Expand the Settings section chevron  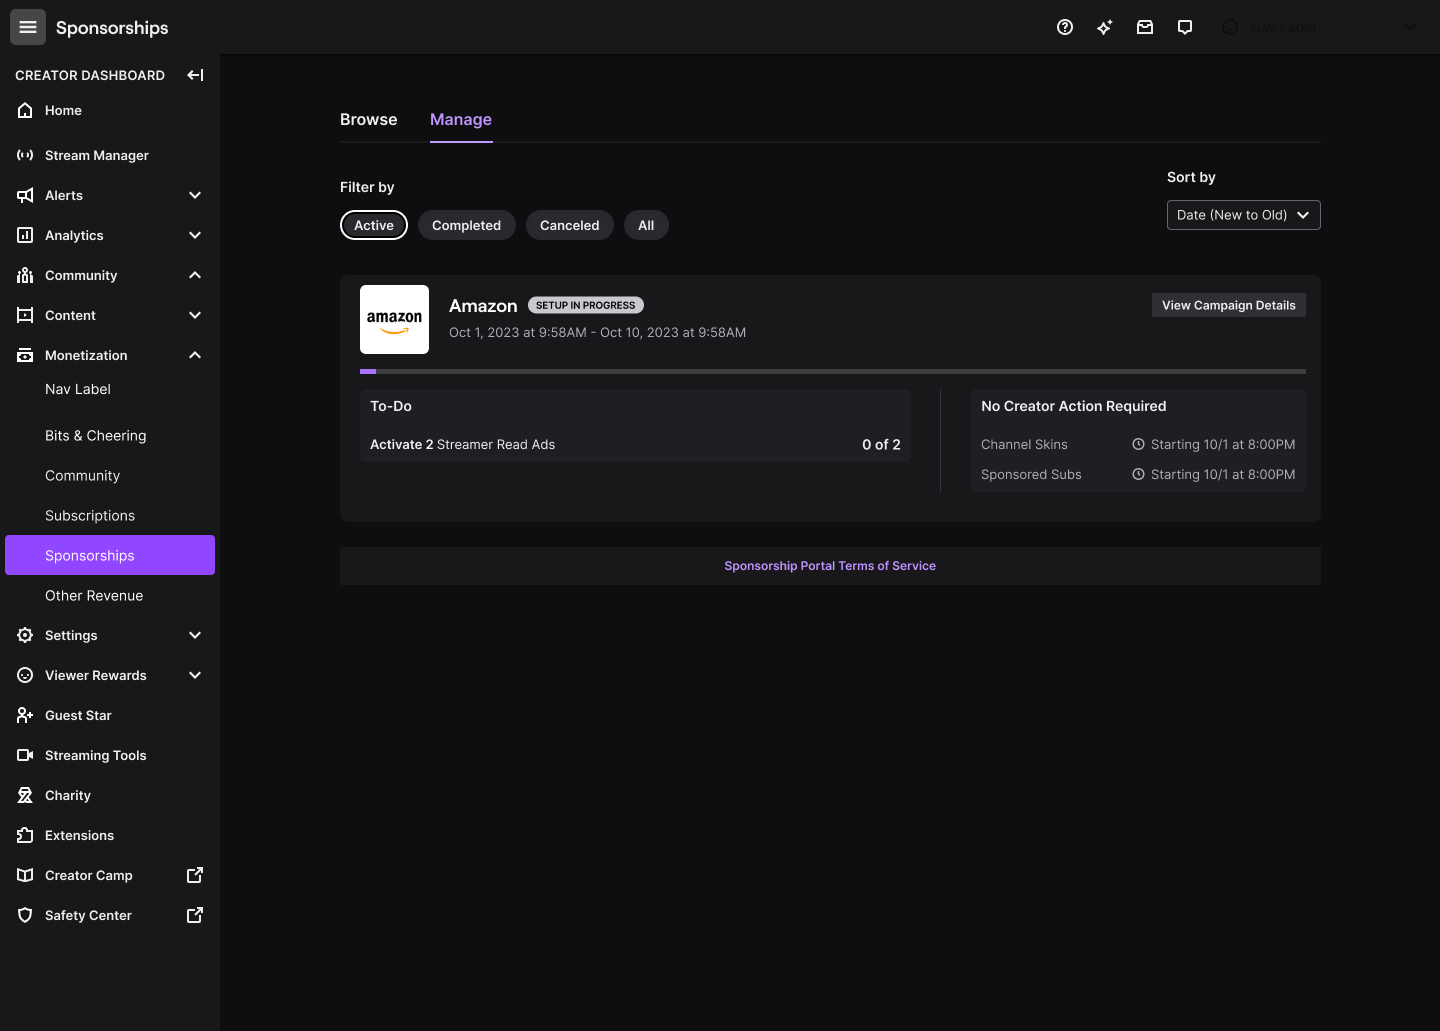point(194,635)
